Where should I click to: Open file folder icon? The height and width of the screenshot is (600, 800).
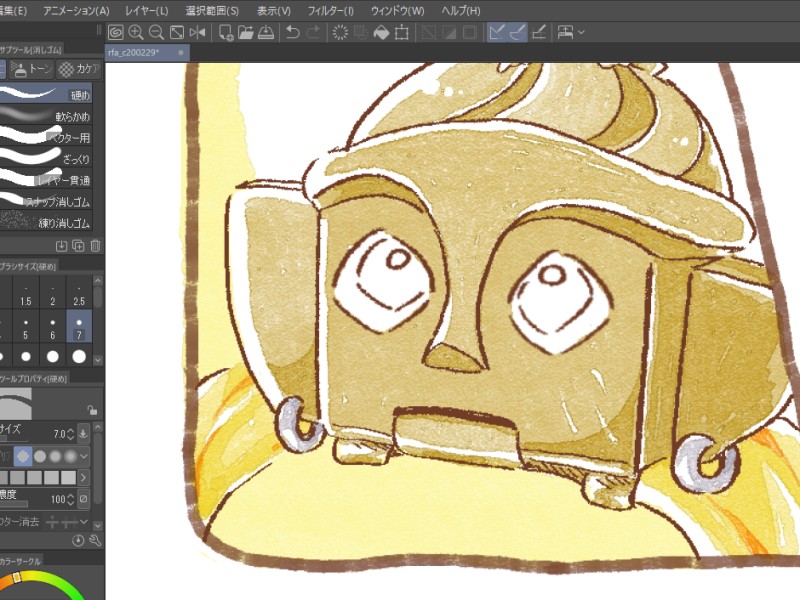[x=246, y=33]
